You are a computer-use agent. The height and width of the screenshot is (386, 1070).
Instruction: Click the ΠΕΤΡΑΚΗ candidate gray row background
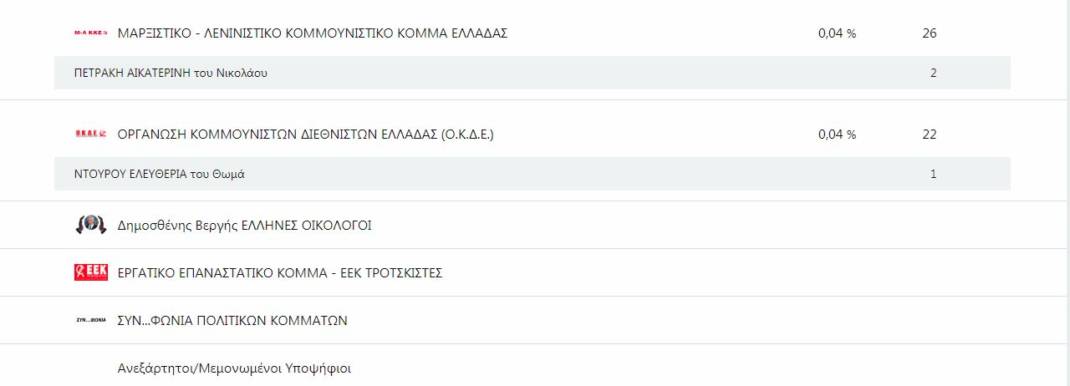532,73
